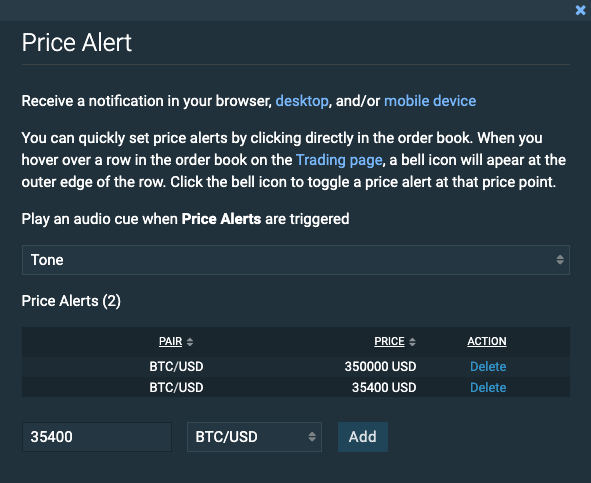This screenshot has width=591, height=483.
Task: Sort alerts by PAIR column header
Action: tap(170, 341)
